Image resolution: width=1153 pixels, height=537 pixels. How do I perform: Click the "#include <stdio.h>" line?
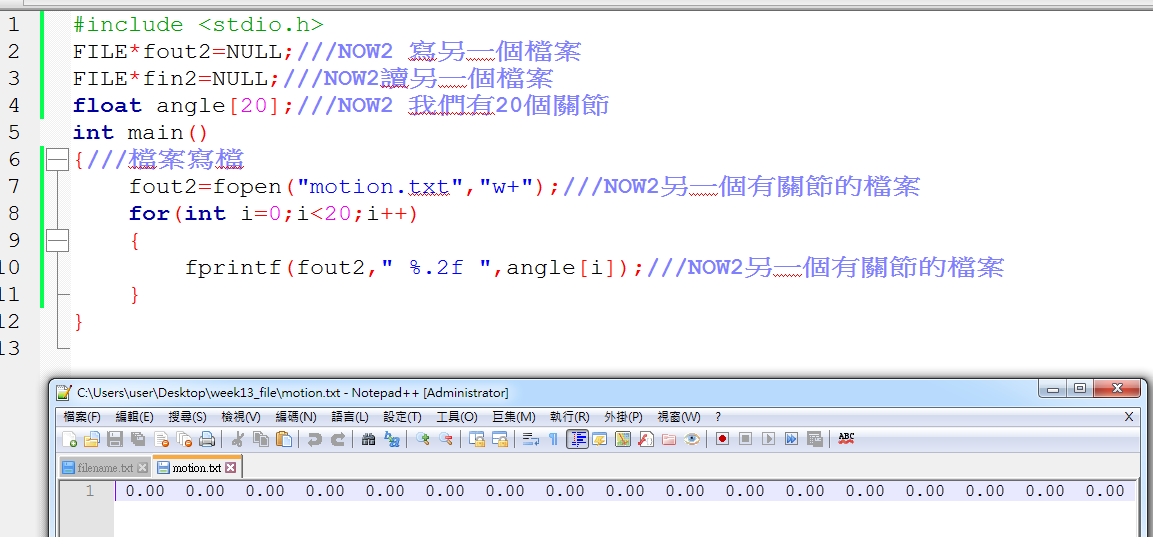(x=199, y=24)
